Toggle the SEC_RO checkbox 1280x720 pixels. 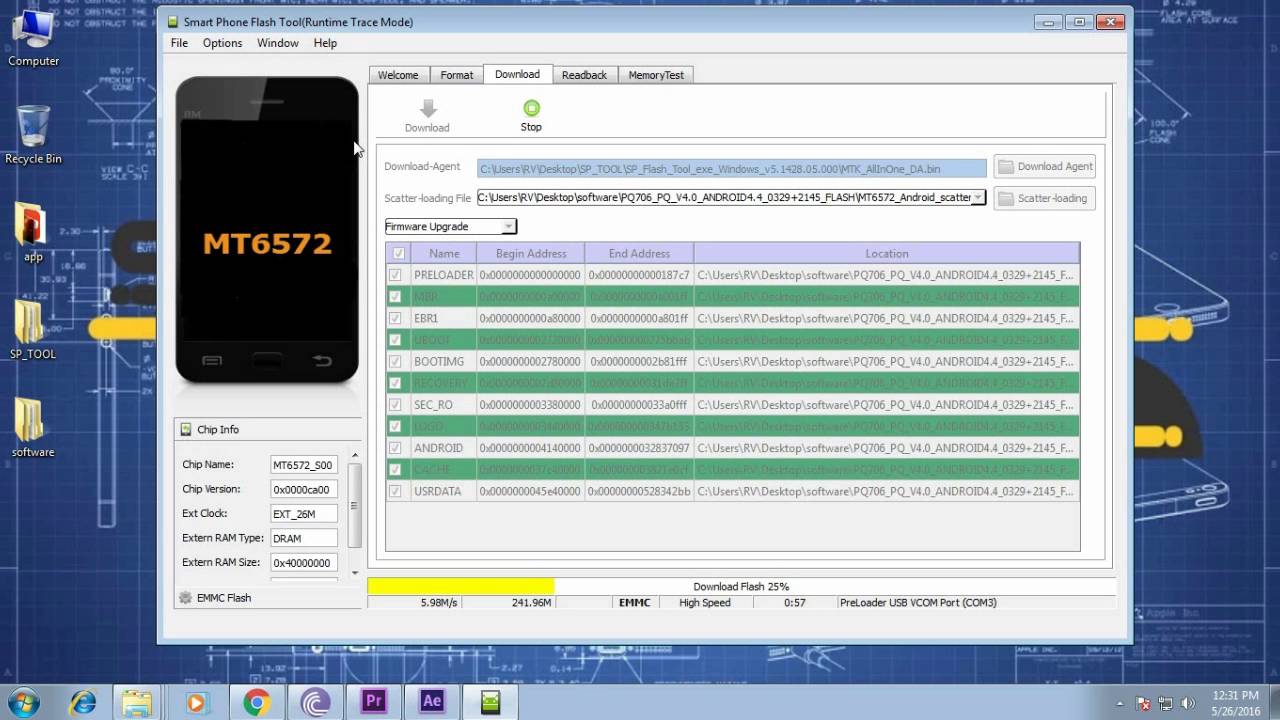[396, 405]
